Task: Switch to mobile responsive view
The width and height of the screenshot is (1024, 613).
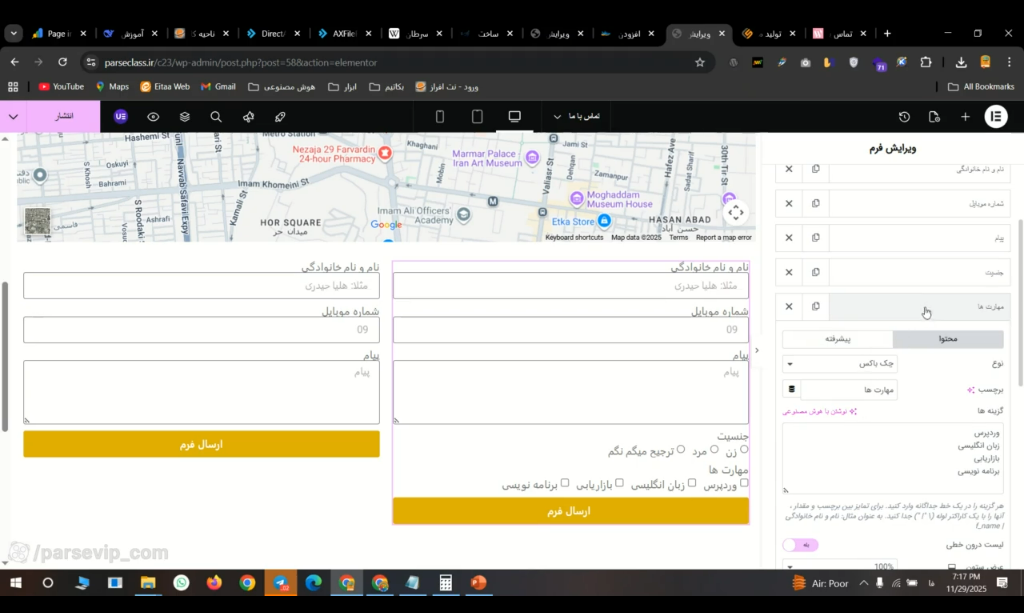Action: [440, 116]
